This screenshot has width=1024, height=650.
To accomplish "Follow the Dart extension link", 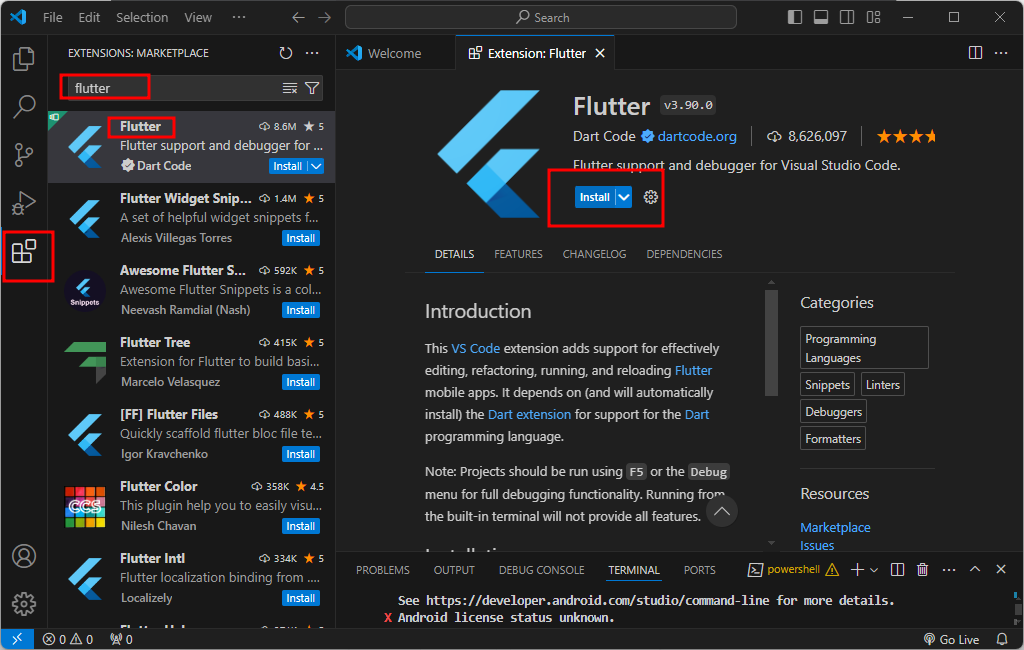I will pos(529,414).
